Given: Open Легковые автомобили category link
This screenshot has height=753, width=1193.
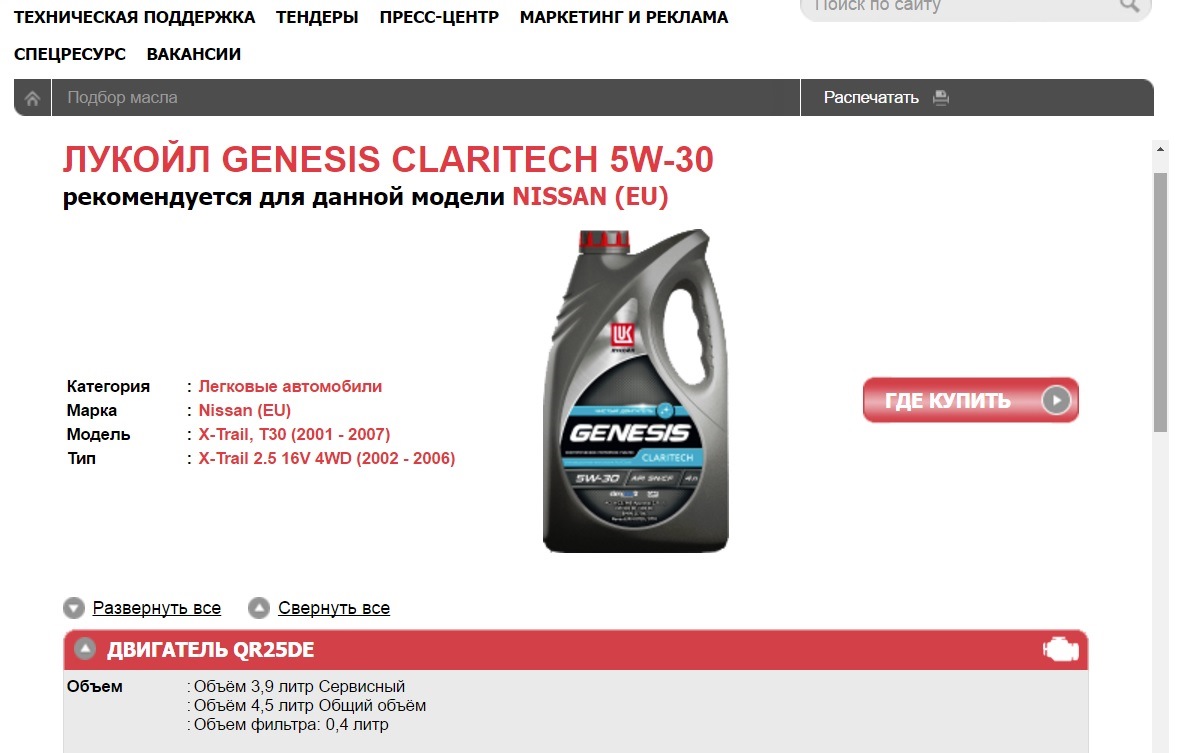Looking at the screenshot, I should click(290, 386).
